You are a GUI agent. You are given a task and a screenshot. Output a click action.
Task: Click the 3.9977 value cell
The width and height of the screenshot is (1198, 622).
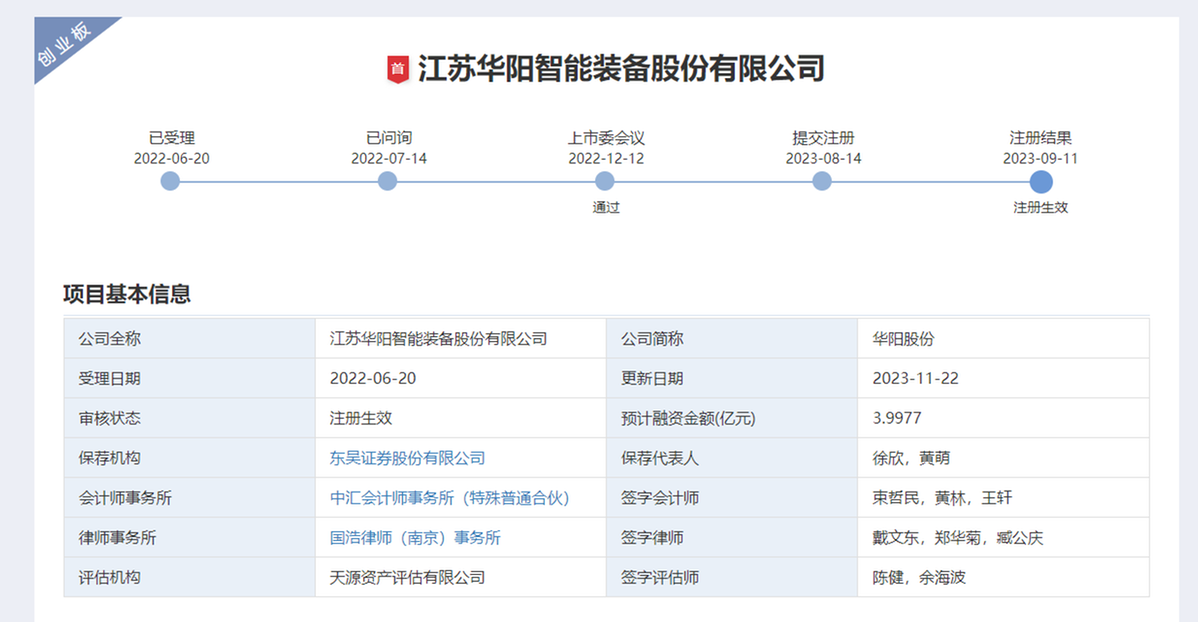1003,418
